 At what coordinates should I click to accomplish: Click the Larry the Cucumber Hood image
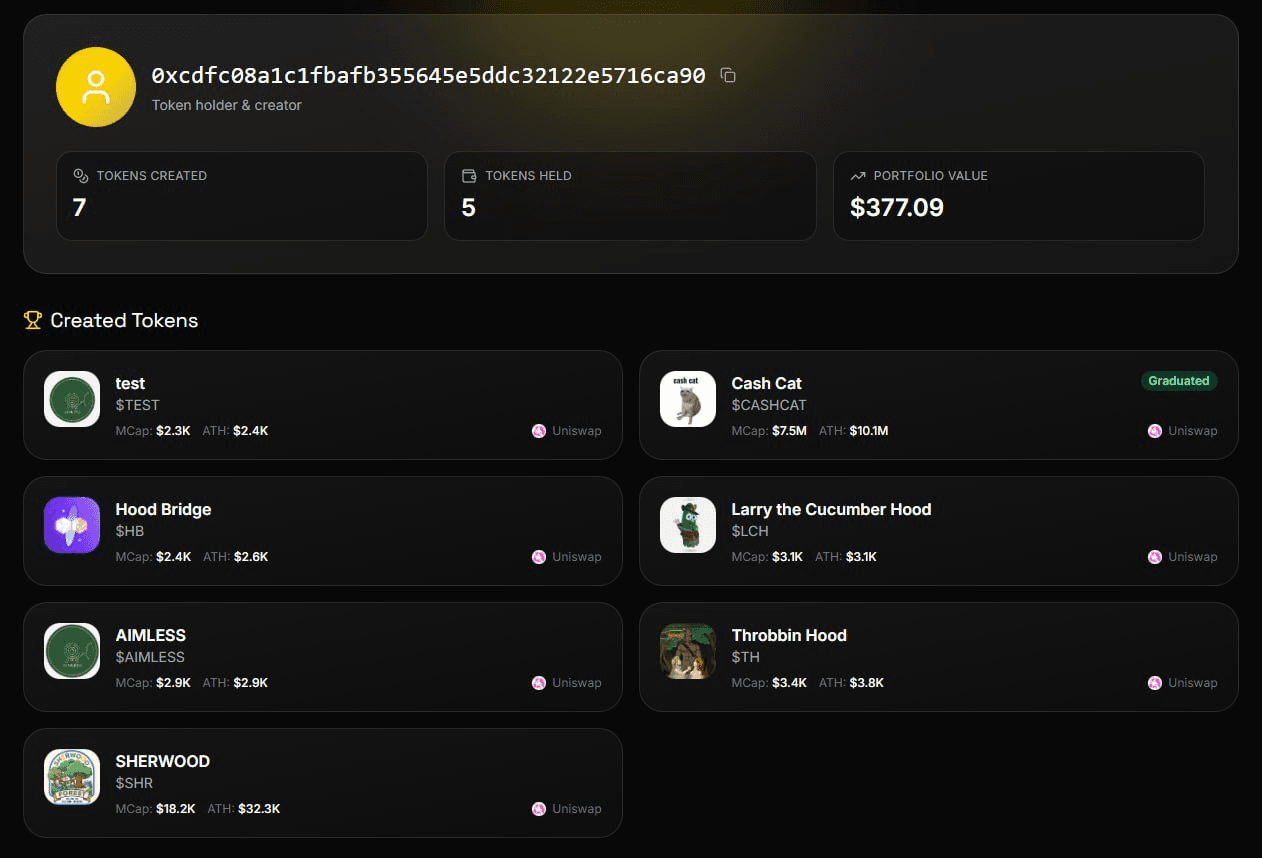(x=688, y=525)
